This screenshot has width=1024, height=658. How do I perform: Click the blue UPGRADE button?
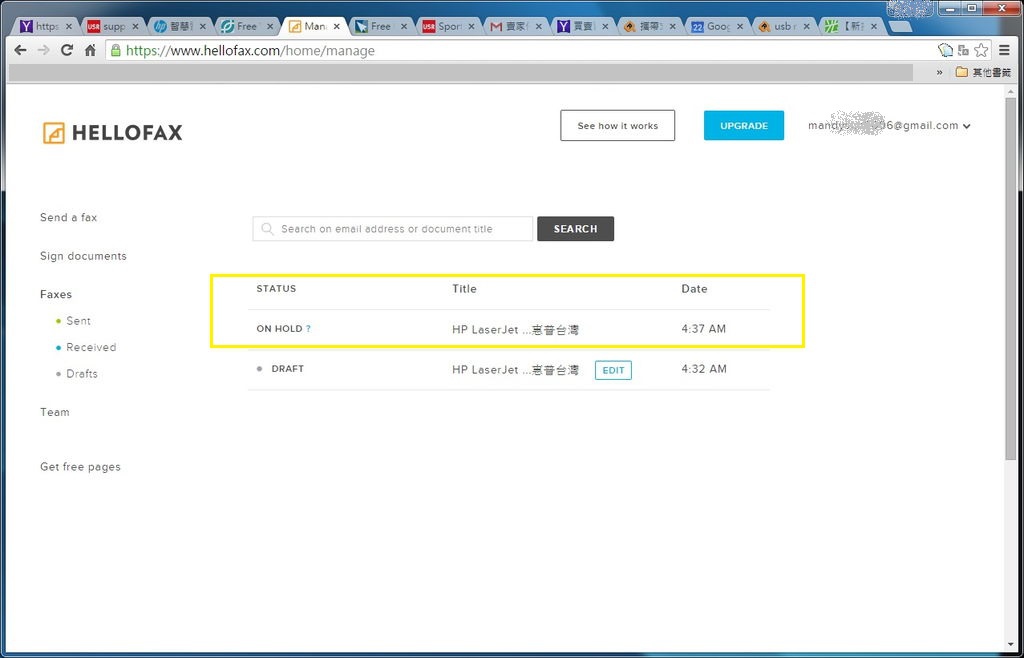pyautogui.click(x=744, y=125)
